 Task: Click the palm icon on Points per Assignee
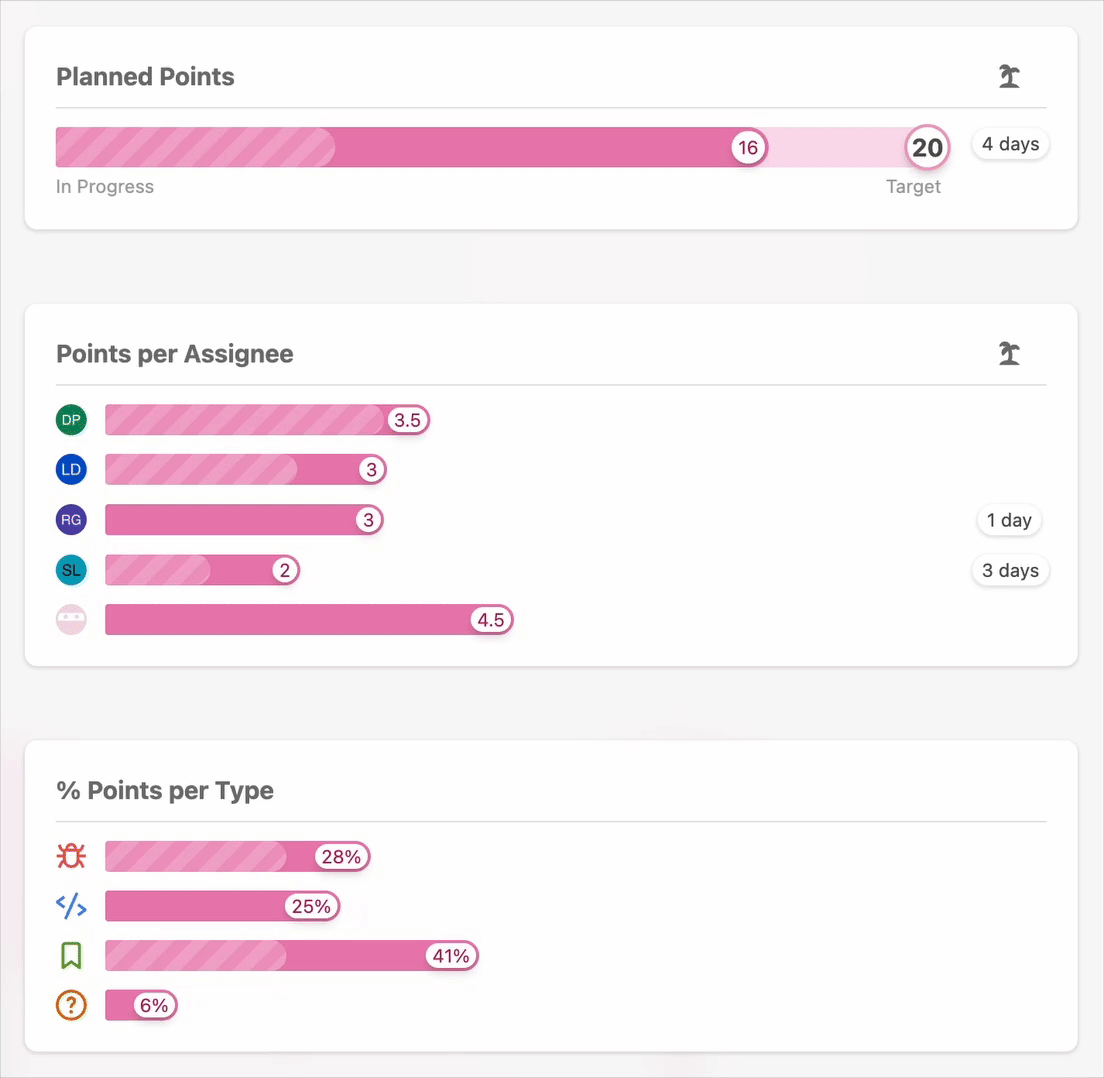1009,353
